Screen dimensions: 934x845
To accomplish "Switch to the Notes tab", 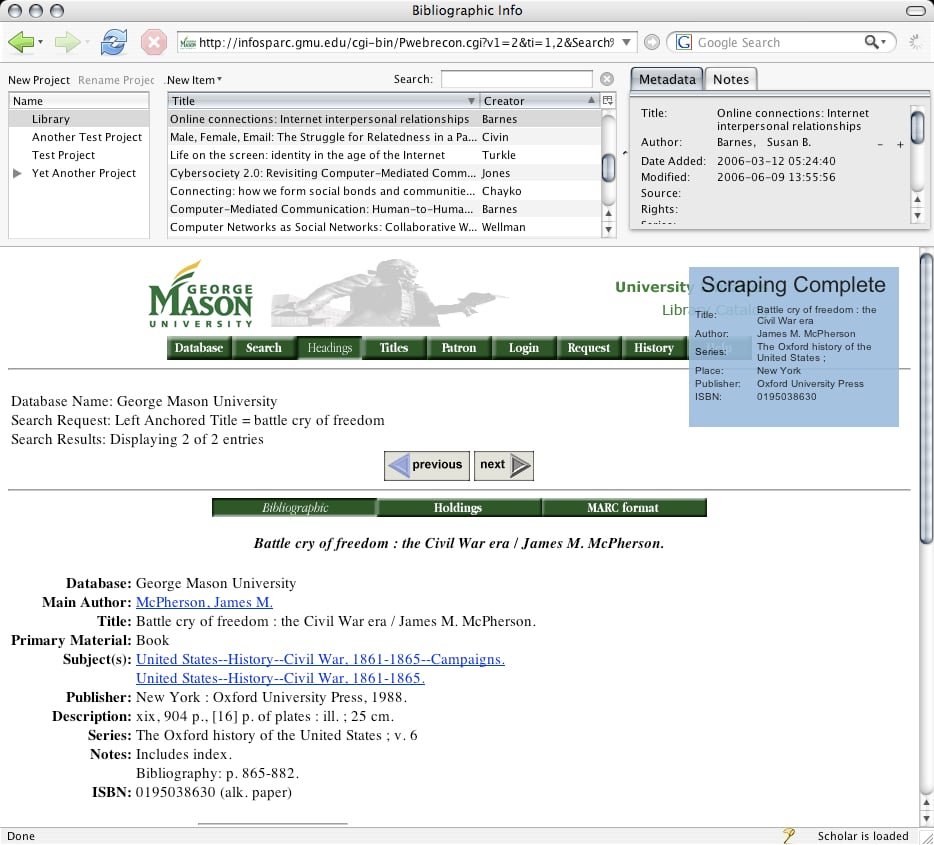I will tap(731, 79).
